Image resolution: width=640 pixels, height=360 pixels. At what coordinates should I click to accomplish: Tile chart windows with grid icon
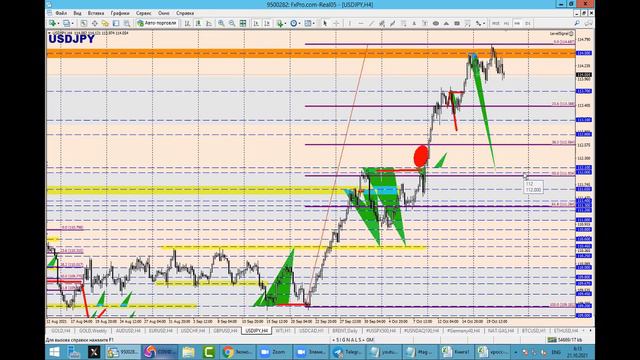tap(243, 23)
